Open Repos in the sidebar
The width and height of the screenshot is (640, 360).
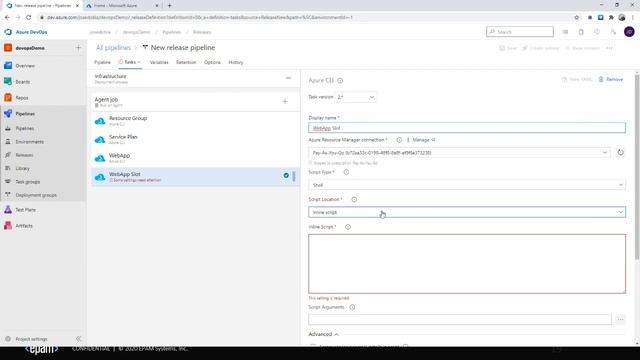click(x=22, y=98)
